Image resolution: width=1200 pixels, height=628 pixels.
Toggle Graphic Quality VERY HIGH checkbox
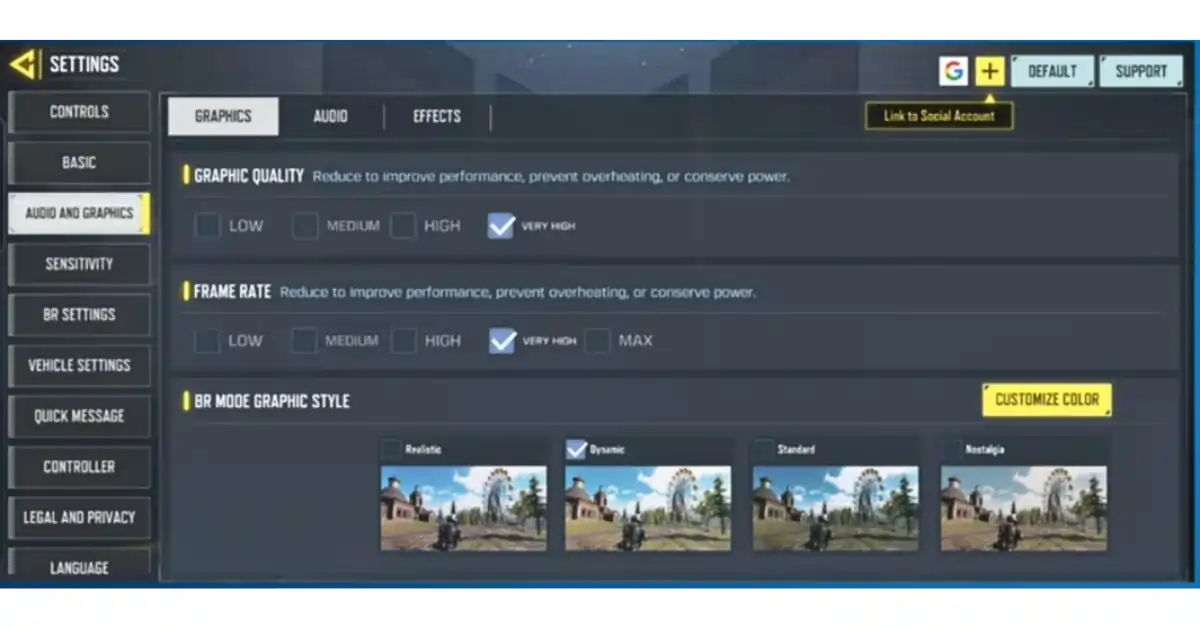click(x=501, y=226)
